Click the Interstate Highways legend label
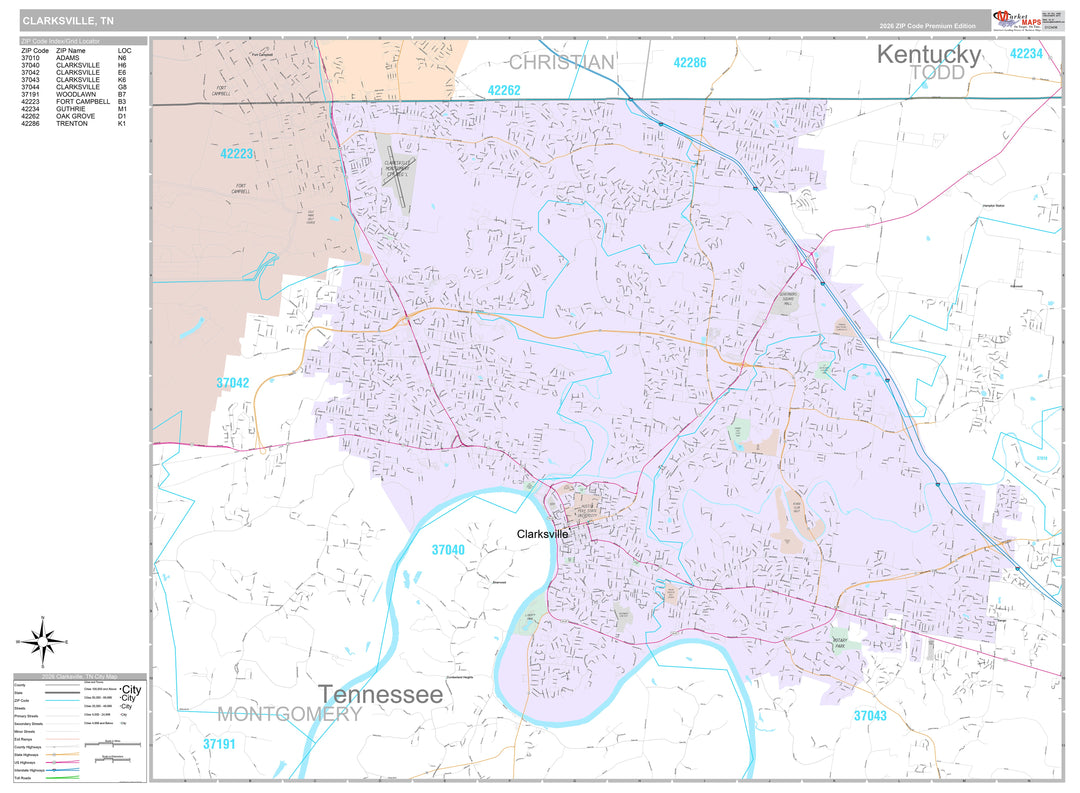1080x793 pixels. click(29, 770)
